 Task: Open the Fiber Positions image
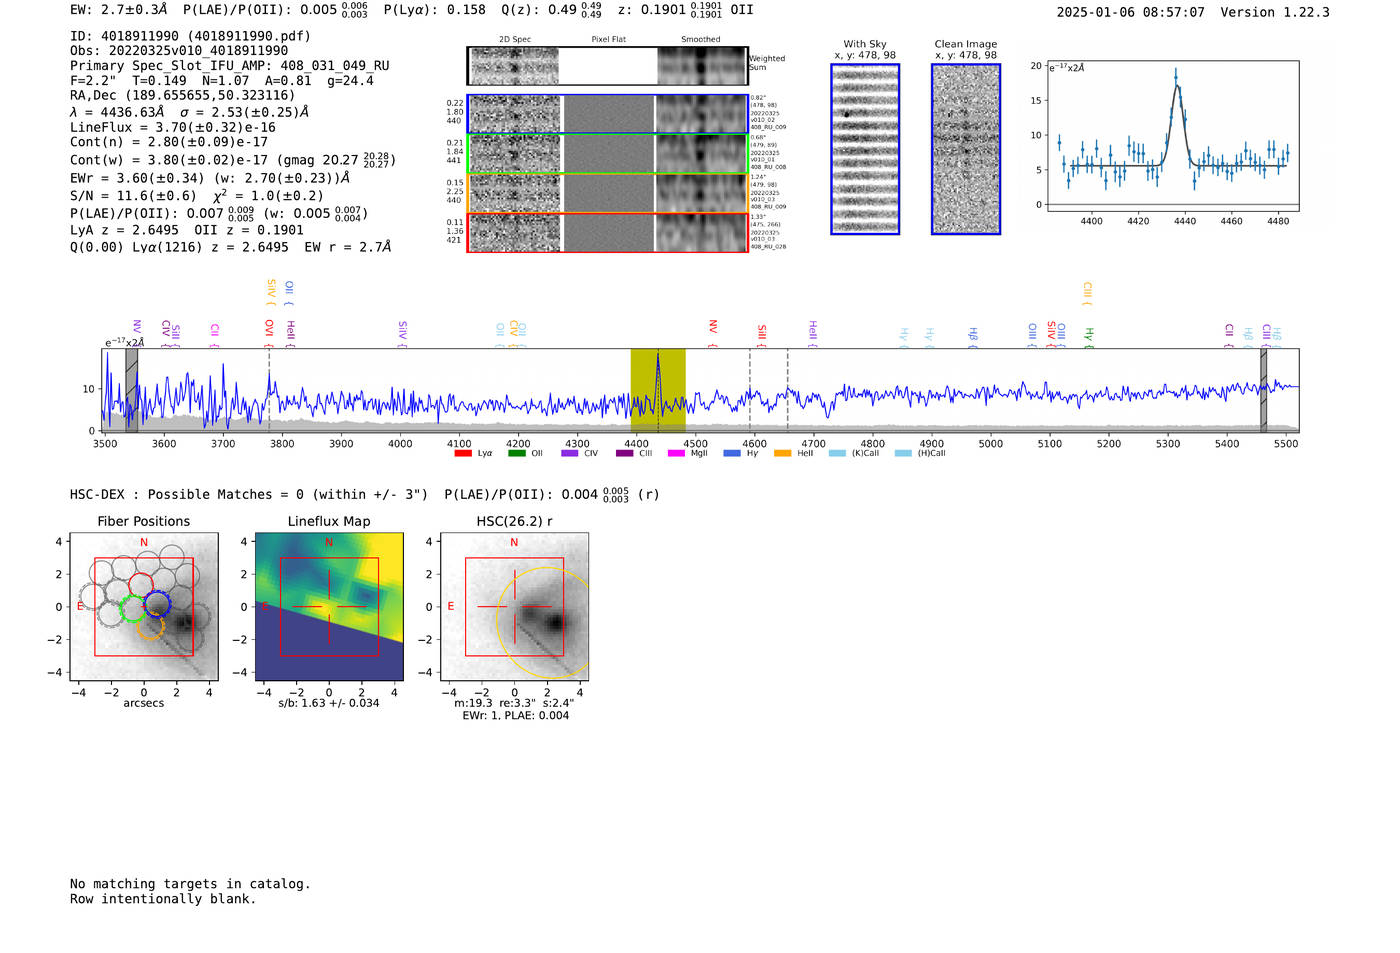pyautogui.click(x=144, y=607)
